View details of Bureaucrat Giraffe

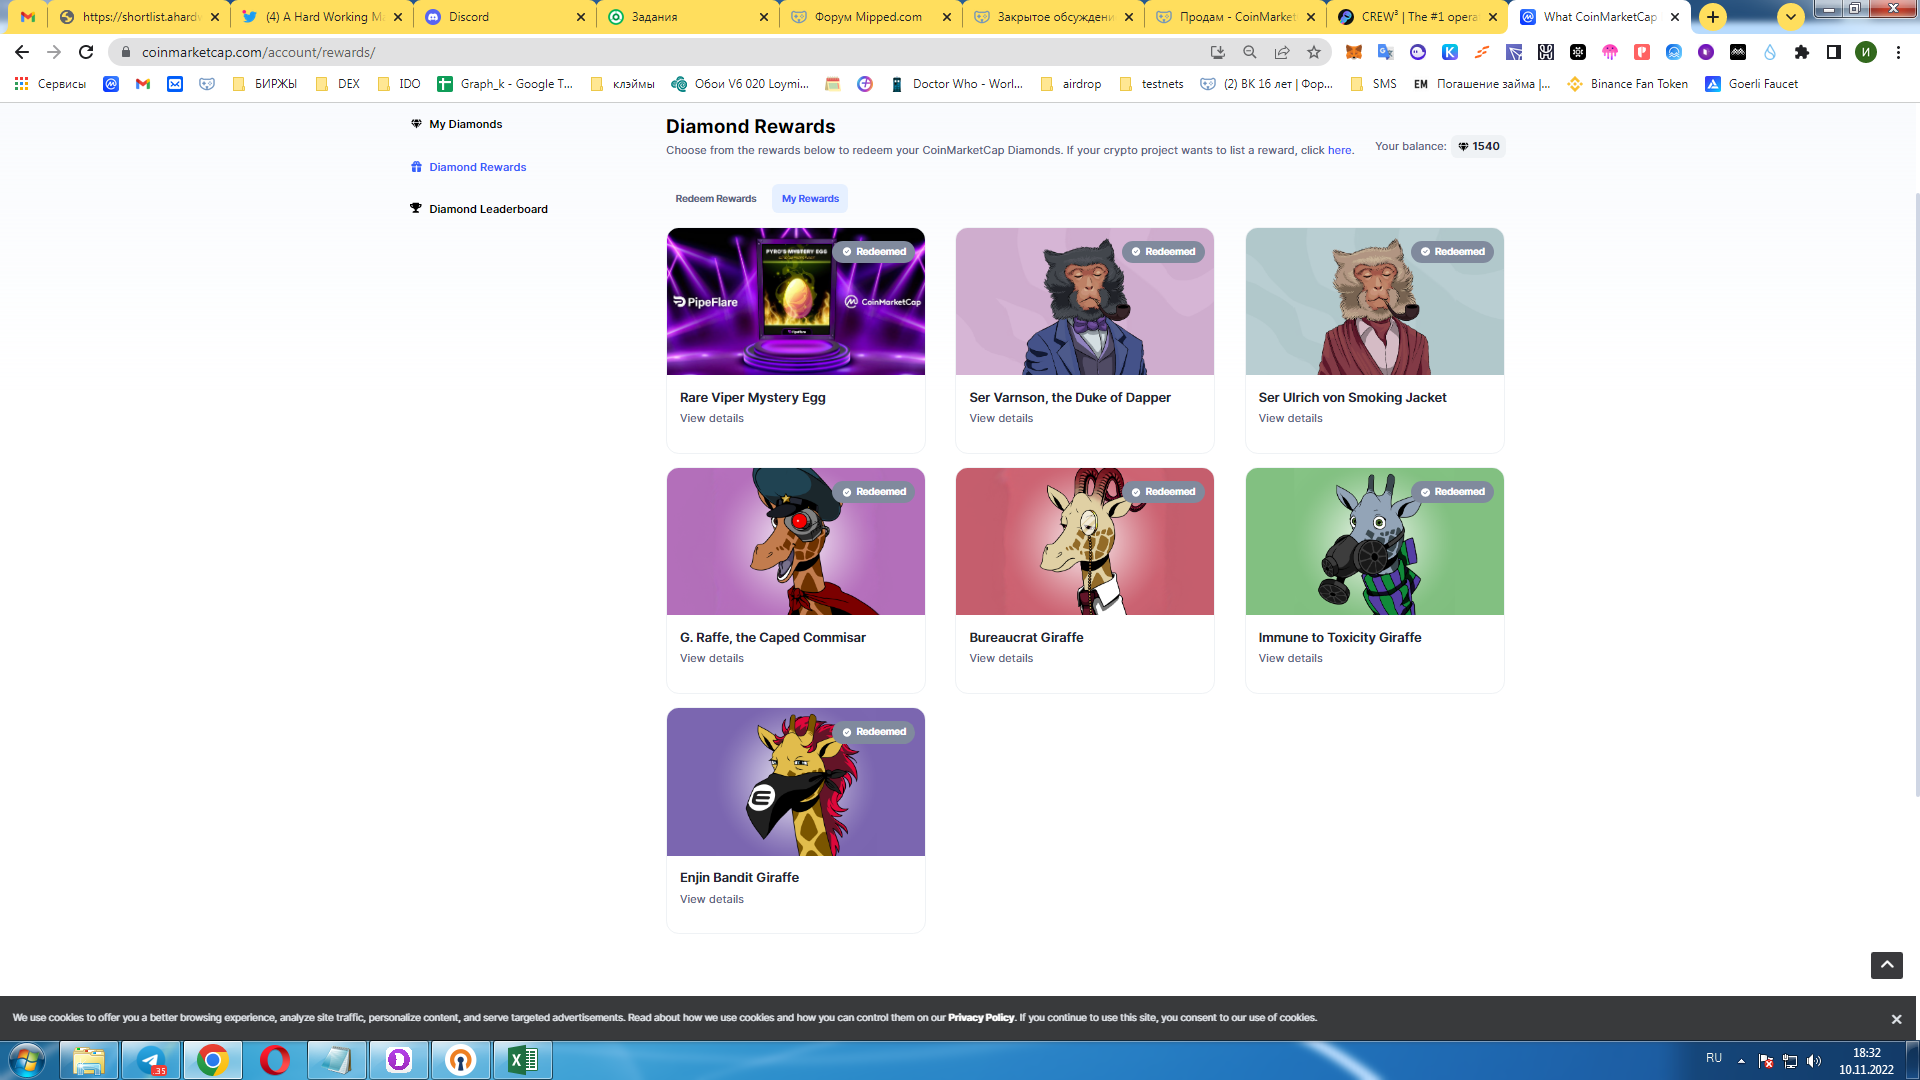pos(1001,659)
